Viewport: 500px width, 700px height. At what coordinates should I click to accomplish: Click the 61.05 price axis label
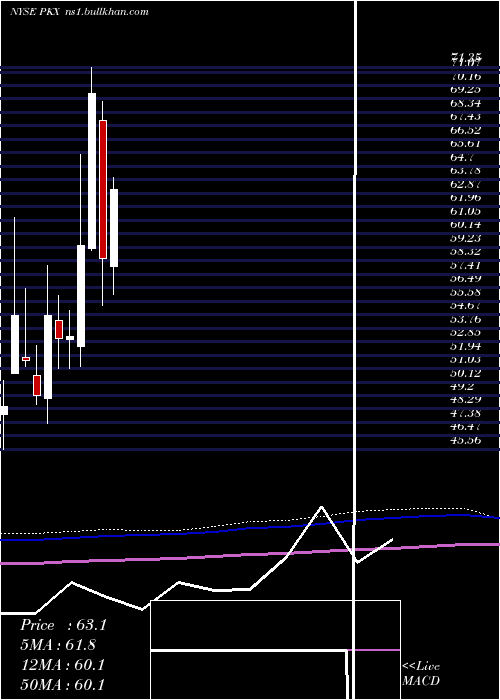point(466,211)
